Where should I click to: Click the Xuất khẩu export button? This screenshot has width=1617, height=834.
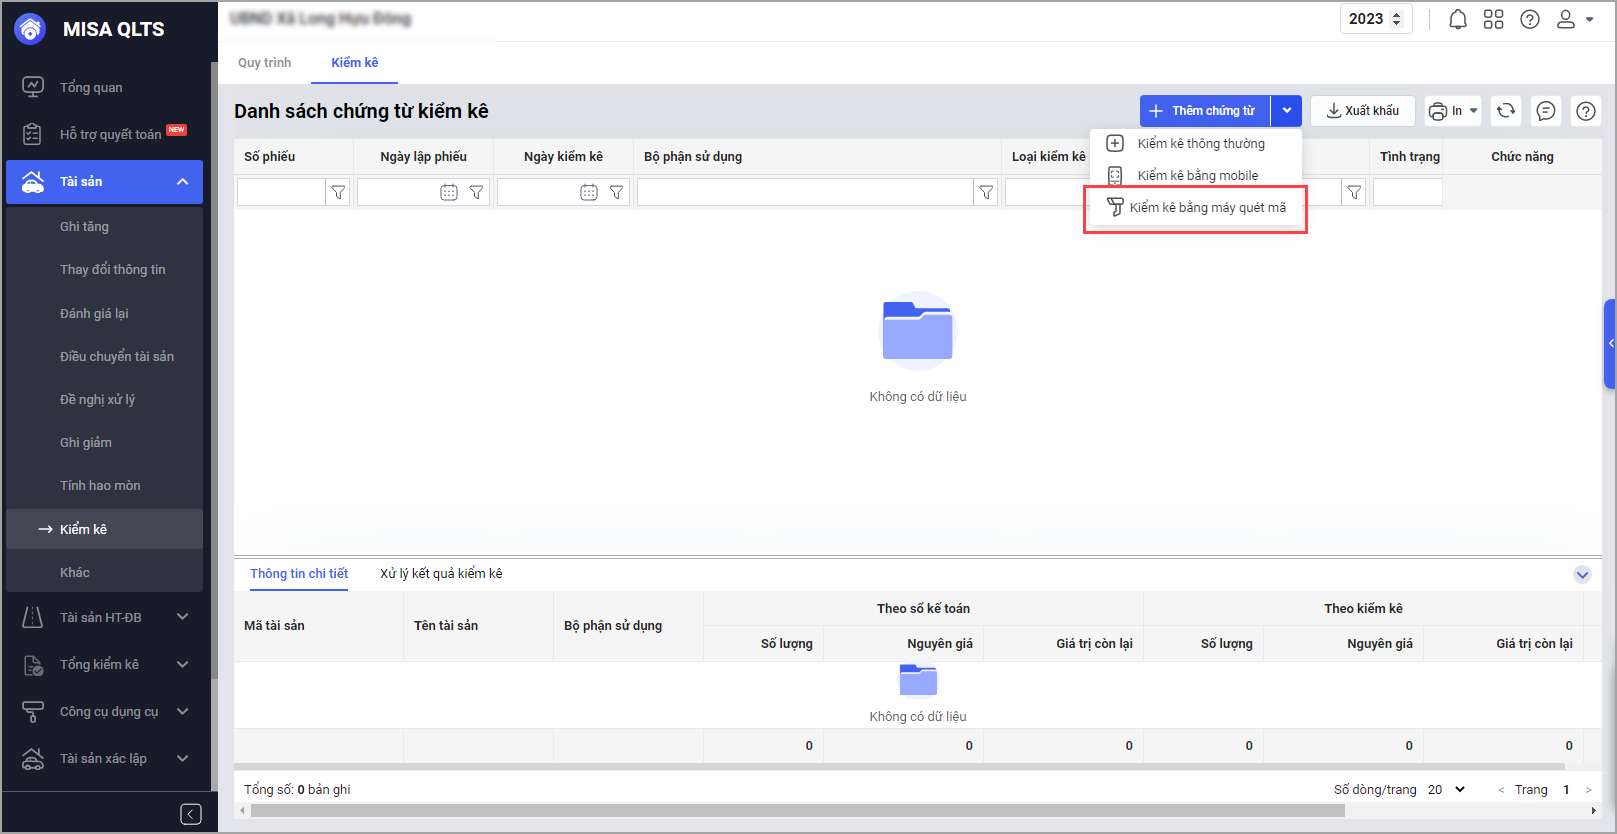(1363, 111)
